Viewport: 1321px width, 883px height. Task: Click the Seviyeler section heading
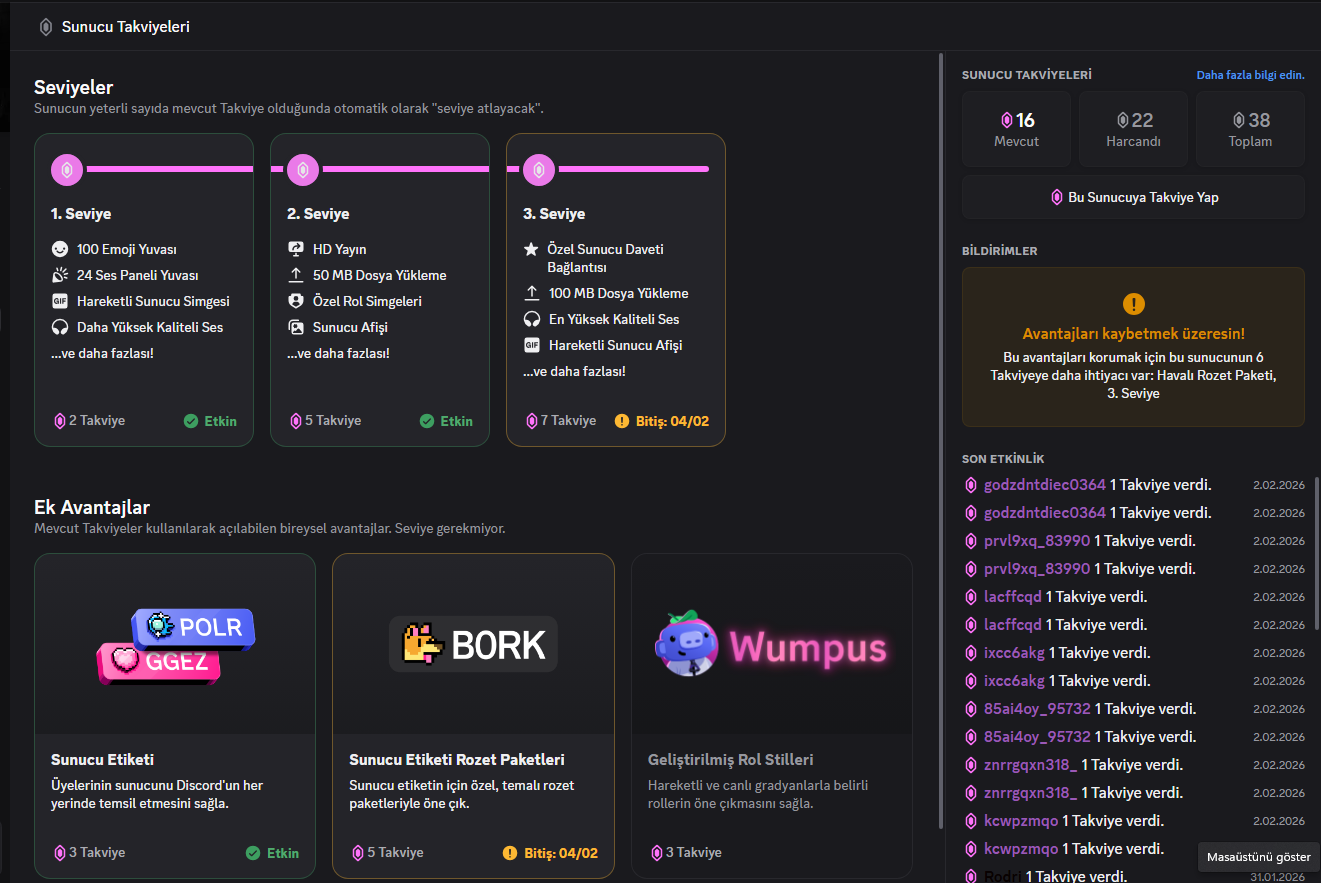(74, 88)
